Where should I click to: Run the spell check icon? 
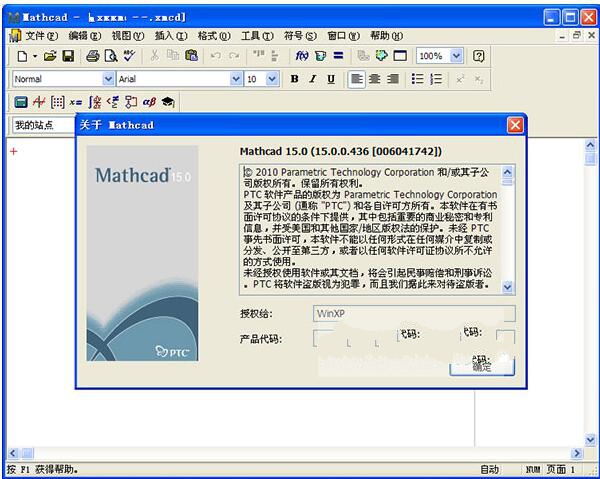129,56
